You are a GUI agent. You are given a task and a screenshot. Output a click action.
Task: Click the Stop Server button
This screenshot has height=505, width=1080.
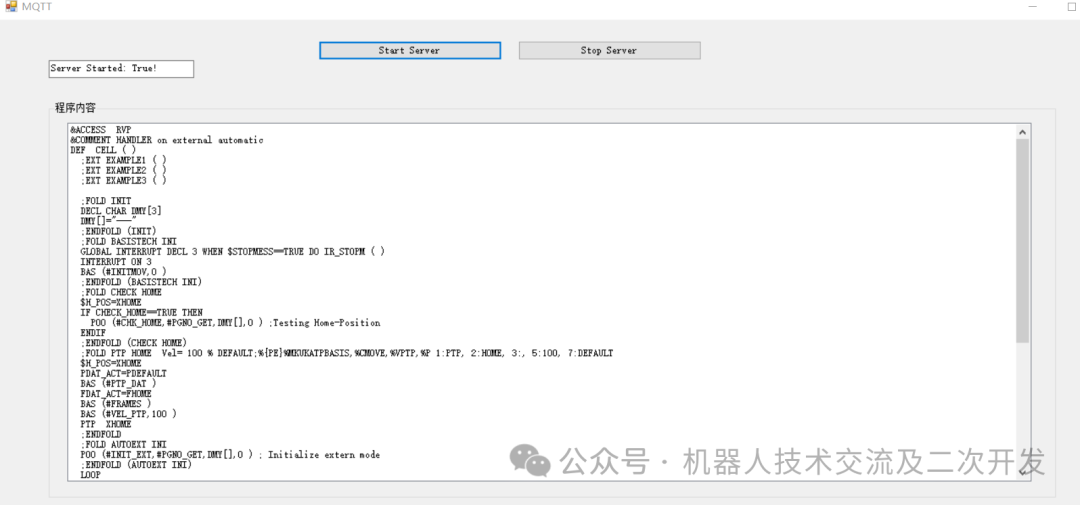coord(609,50)
